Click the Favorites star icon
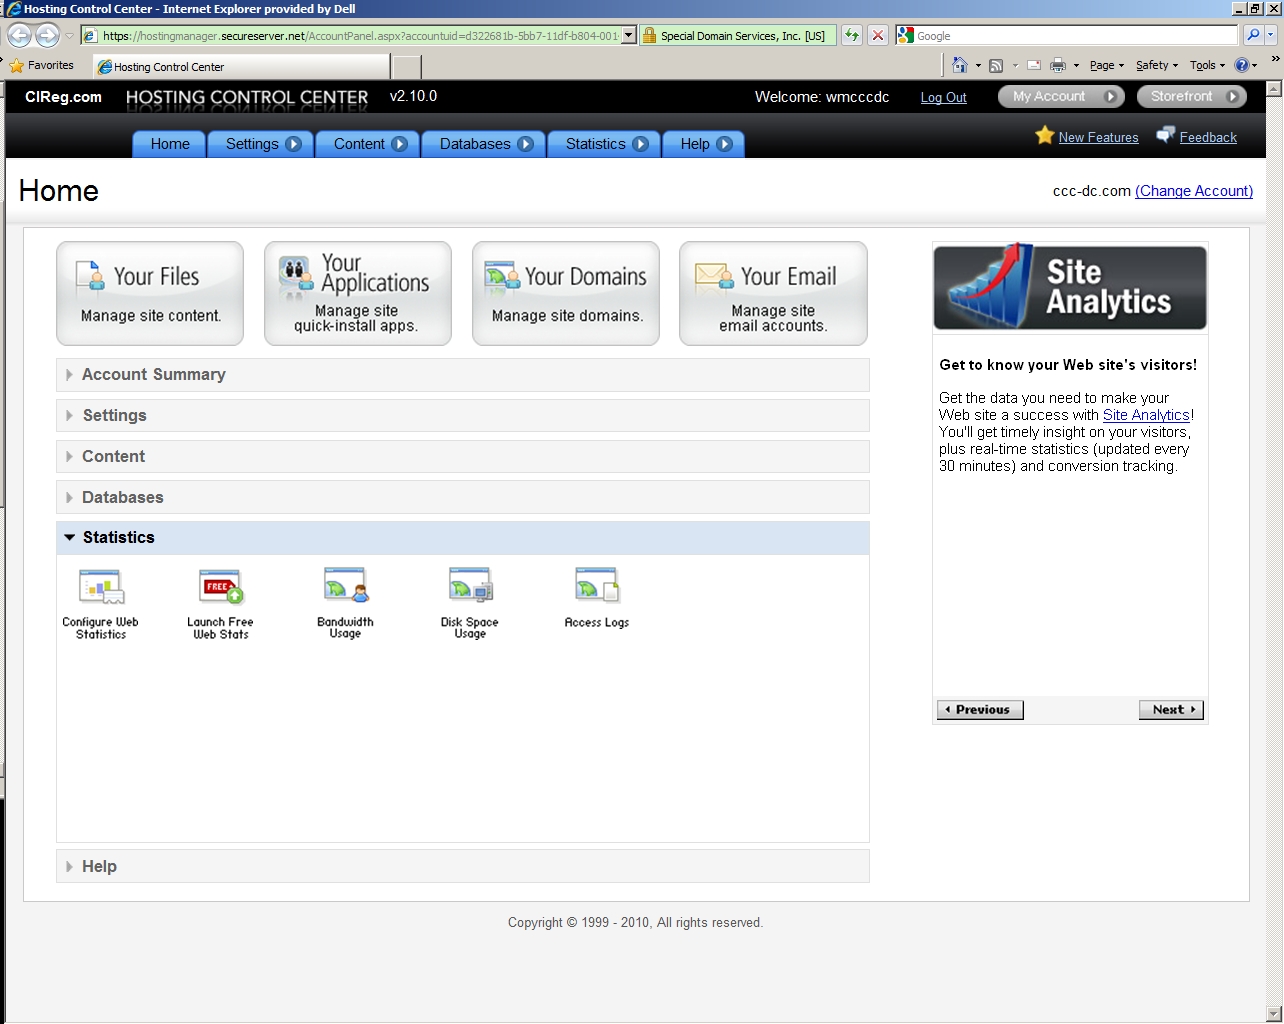Viewport: 1284px width, 1024px height. [16, 66]
